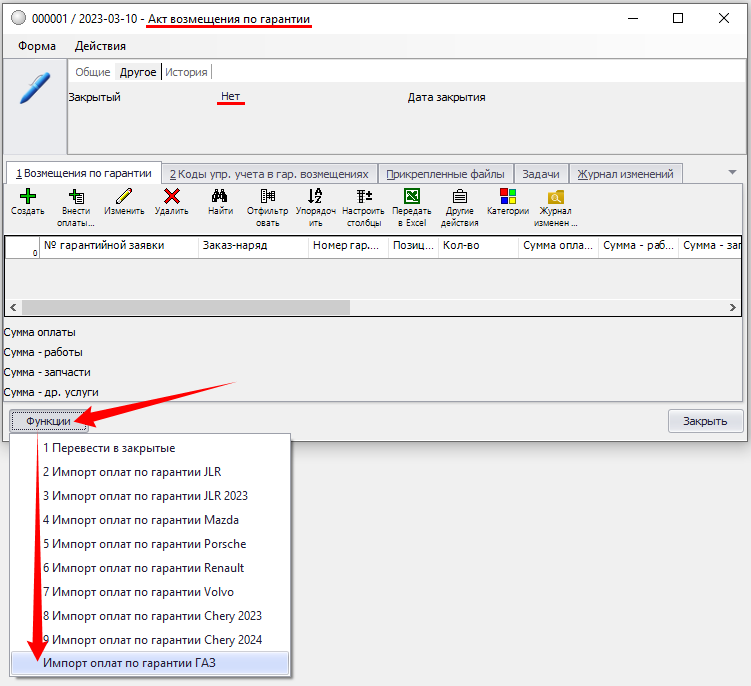Click the Удалить red cross icon

click(x=171, y=197)
